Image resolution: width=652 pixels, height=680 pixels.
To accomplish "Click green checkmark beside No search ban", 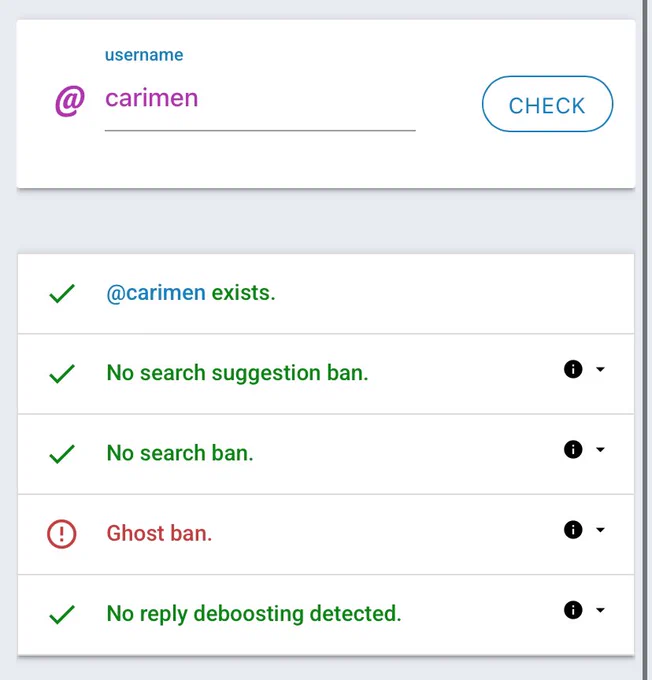I will [x=62, y=454].
